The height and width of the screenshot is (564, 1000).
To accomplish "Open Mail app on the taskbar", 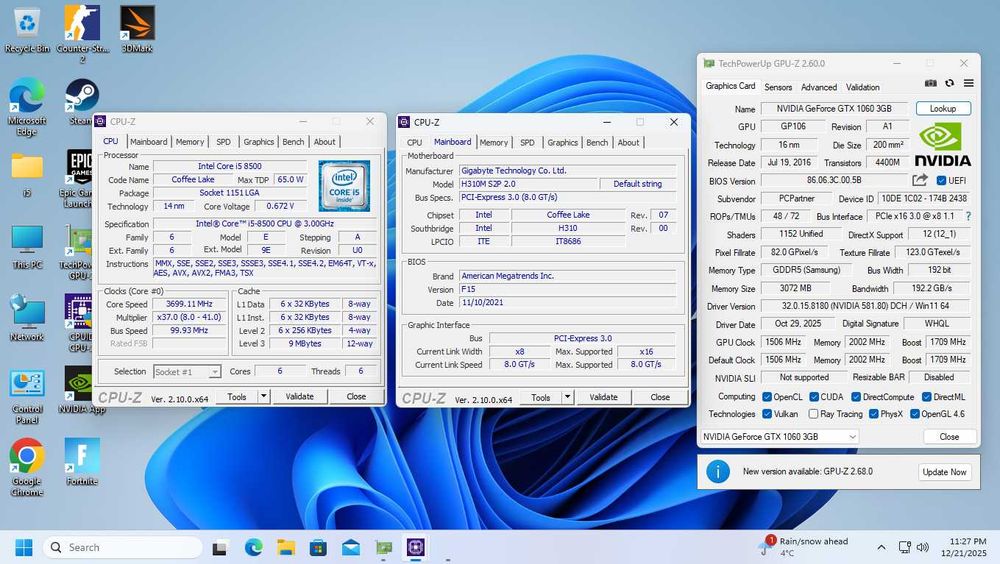I will tap(351, 547).
